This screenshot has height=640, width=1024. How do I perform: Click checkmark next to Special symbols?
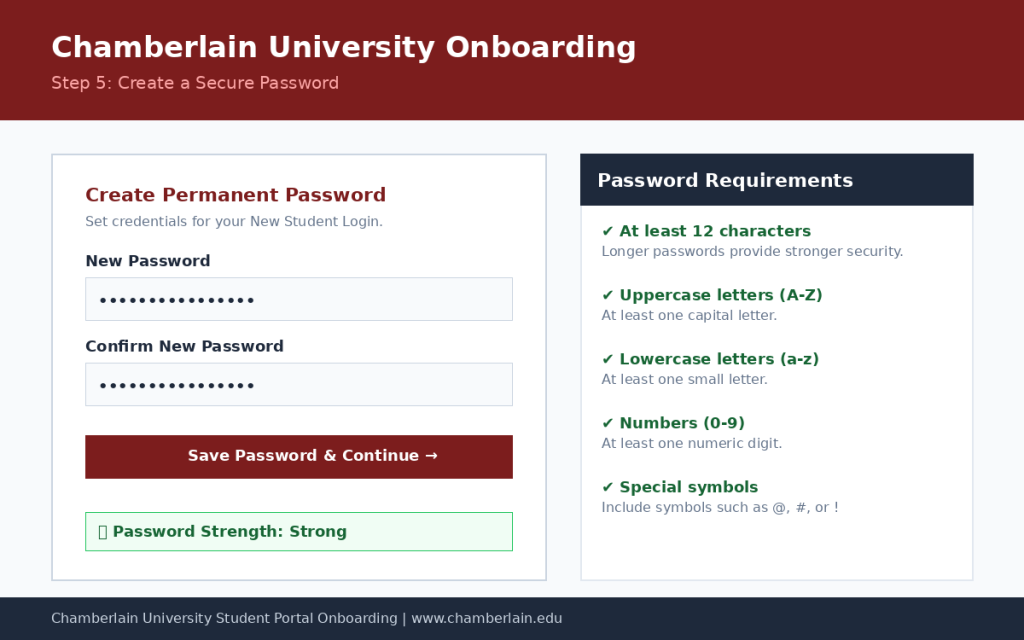[607, 487]
